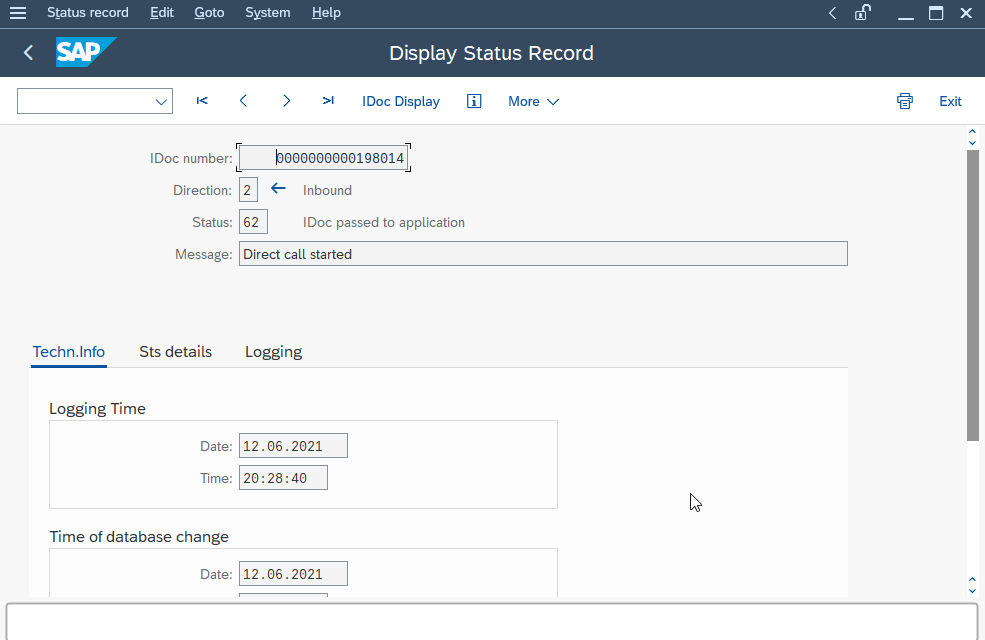
Task: Click the Message field Direct call started
Action: point(543,254)
